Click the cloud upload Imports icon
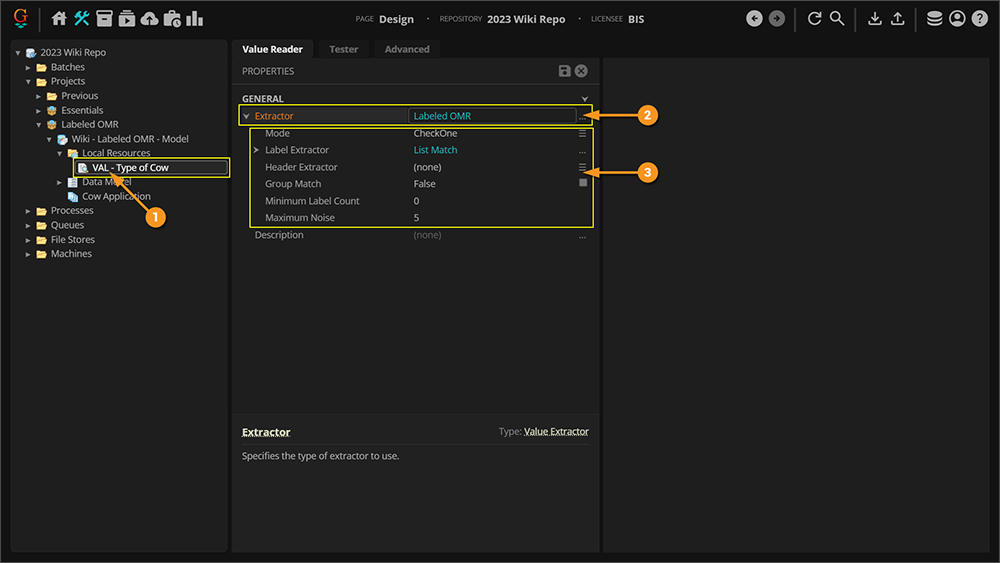Viewport: 1000px width, 563px height. point(149,19)
